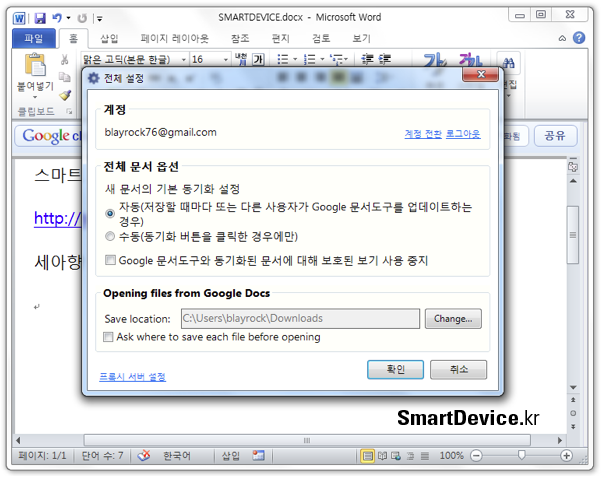The image size is (601, 478).
Task: Click the 계정 전환 switch account link
Action: point(423,134)
